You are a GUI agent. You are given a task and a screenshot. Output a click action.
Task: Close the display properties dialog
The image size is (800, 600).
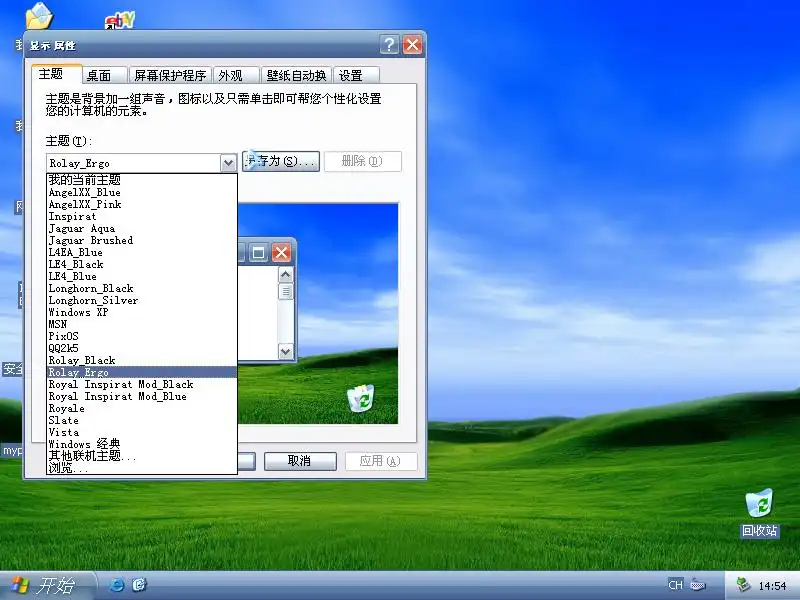(412, 45)
